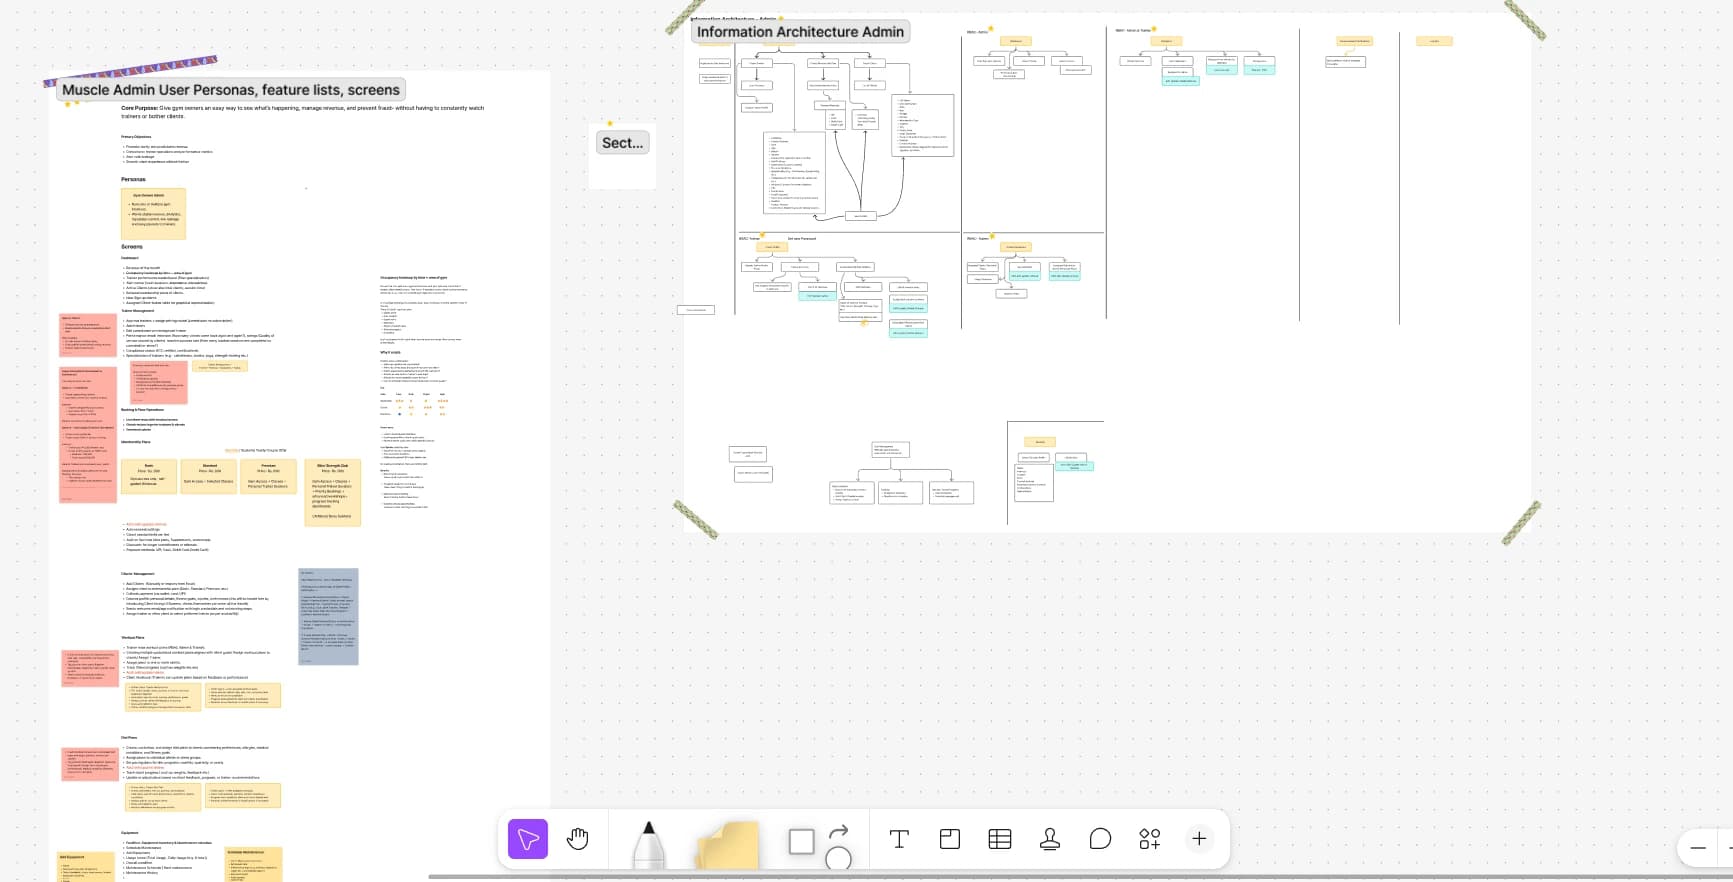
Task: Select the 'Premium' membership plan card
Action: (268, 478)
